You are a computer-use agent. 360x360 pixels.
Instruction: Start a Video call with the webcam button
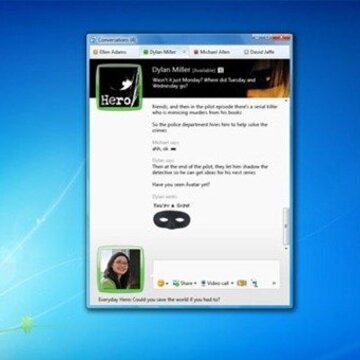coord(215,283)
